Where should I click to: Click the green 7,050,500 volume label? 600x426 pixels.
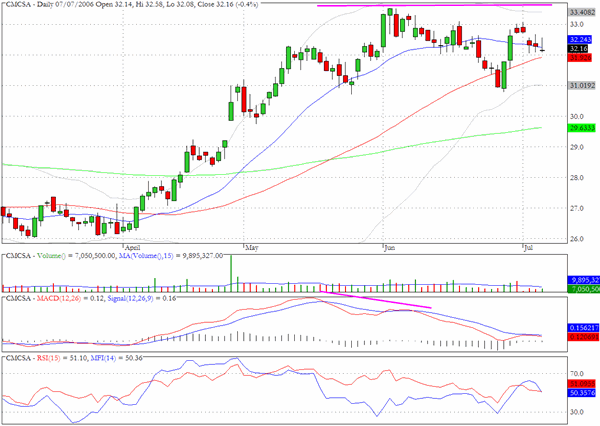coord(583,289)
